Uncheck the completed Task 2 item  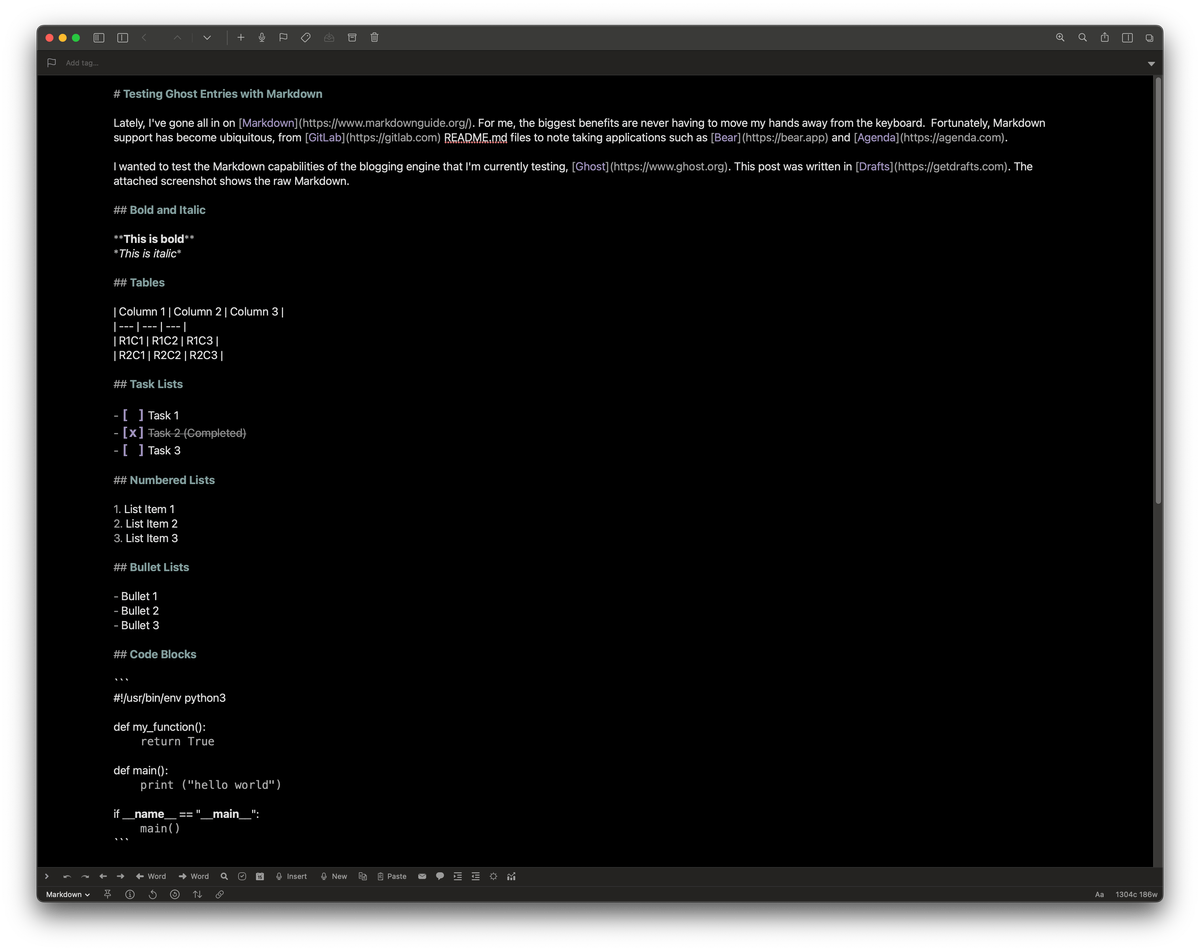(x=131, y=432)
